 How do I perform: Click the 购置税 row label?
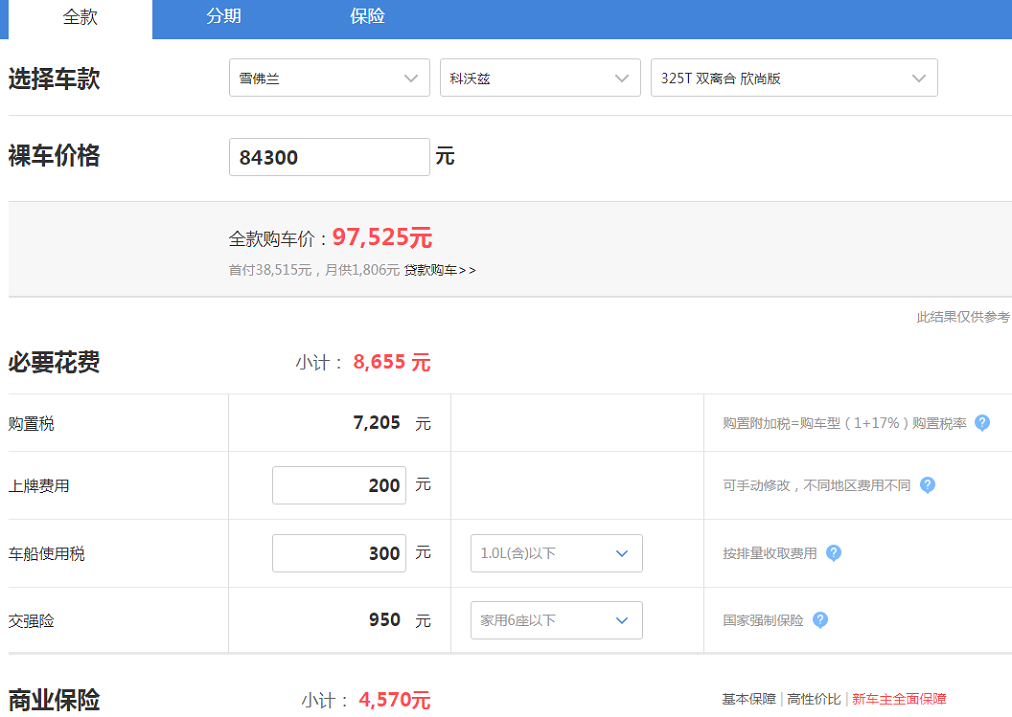(31, 424)
